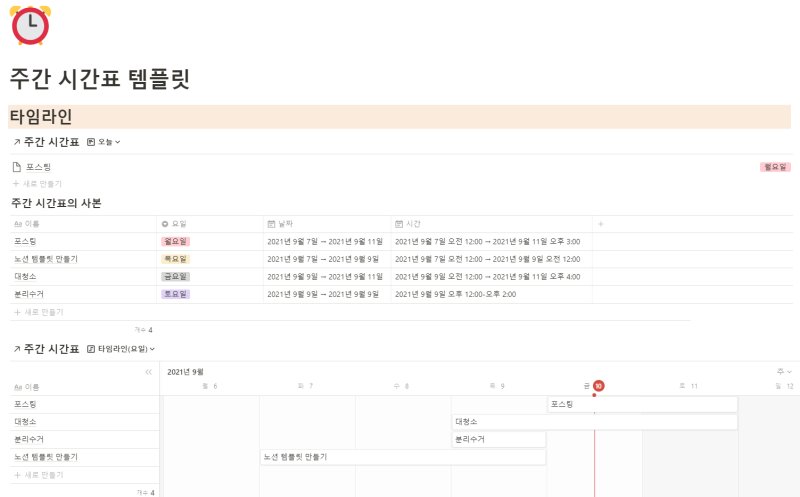Click 개수 4 below the 사본 table
Viewport: 800px width, 497px height.
coord(143,330)
